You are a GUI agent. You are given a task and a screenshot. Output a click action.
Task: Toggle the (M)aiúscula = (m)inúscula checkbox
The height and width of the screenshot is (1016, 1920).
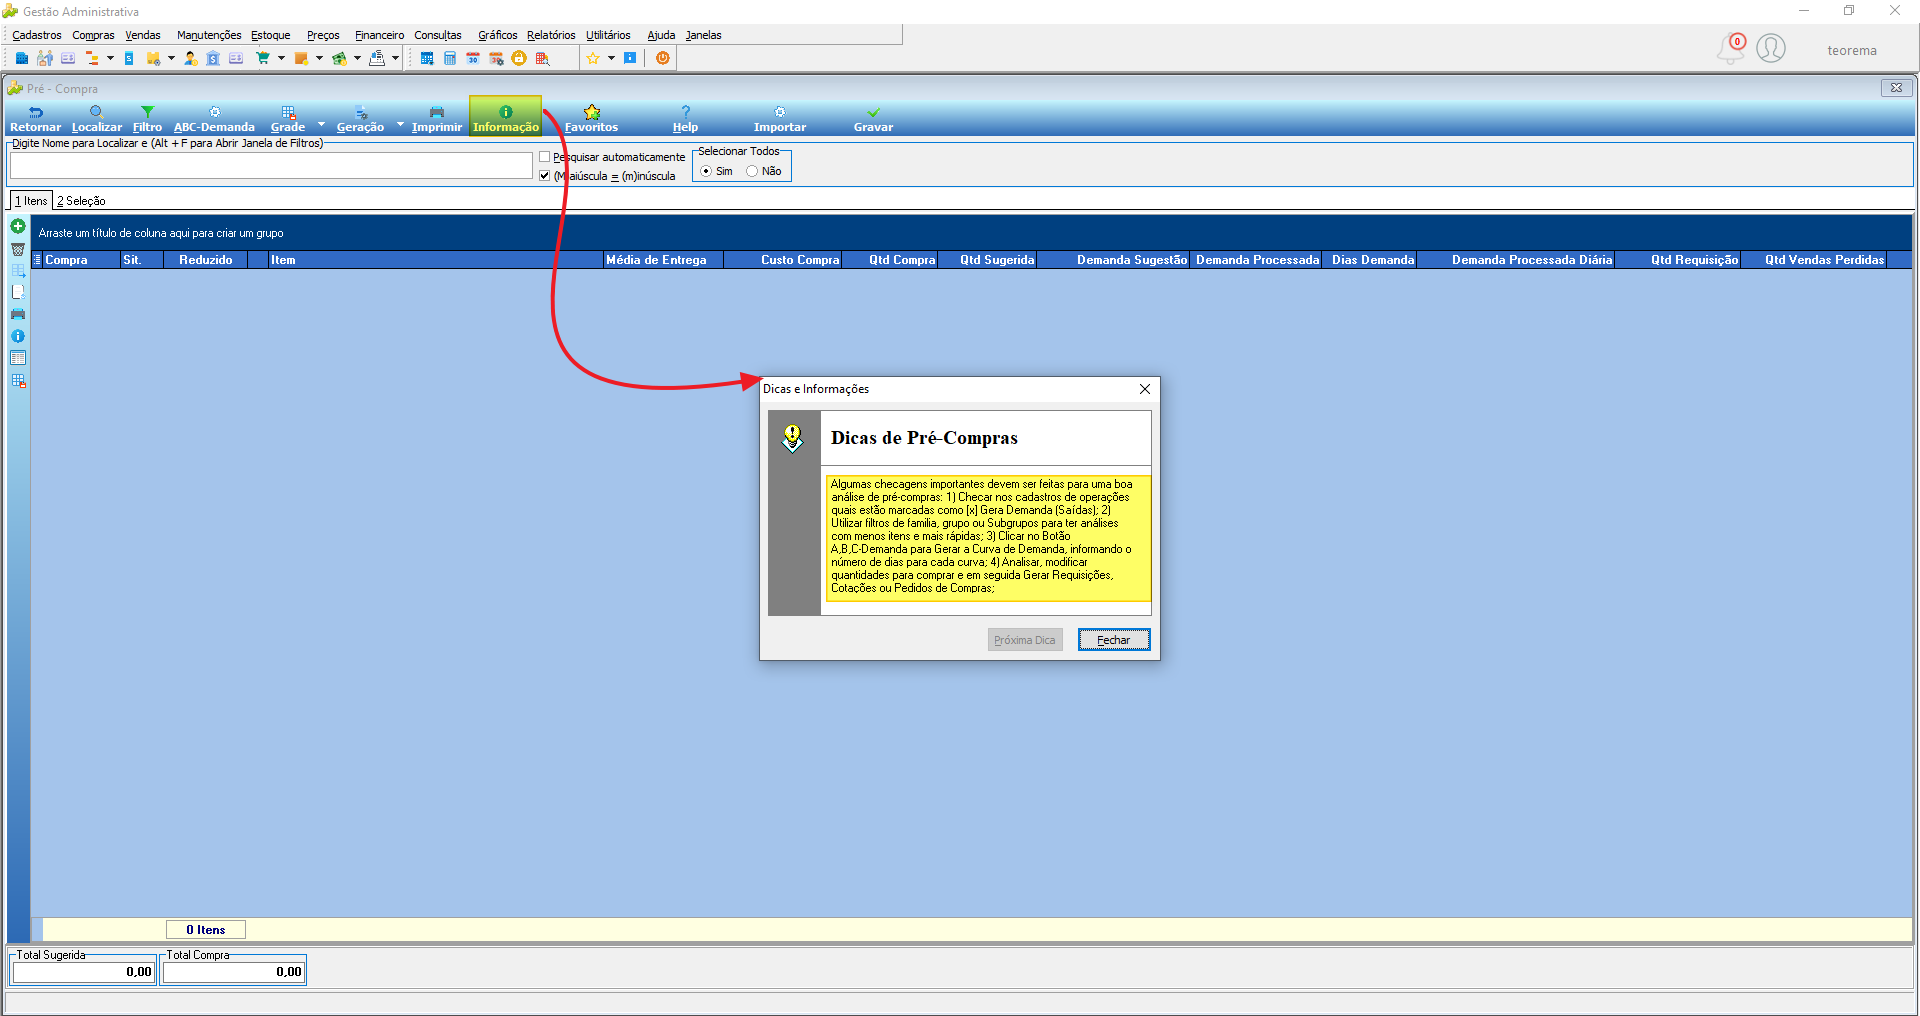coord(545,176)
